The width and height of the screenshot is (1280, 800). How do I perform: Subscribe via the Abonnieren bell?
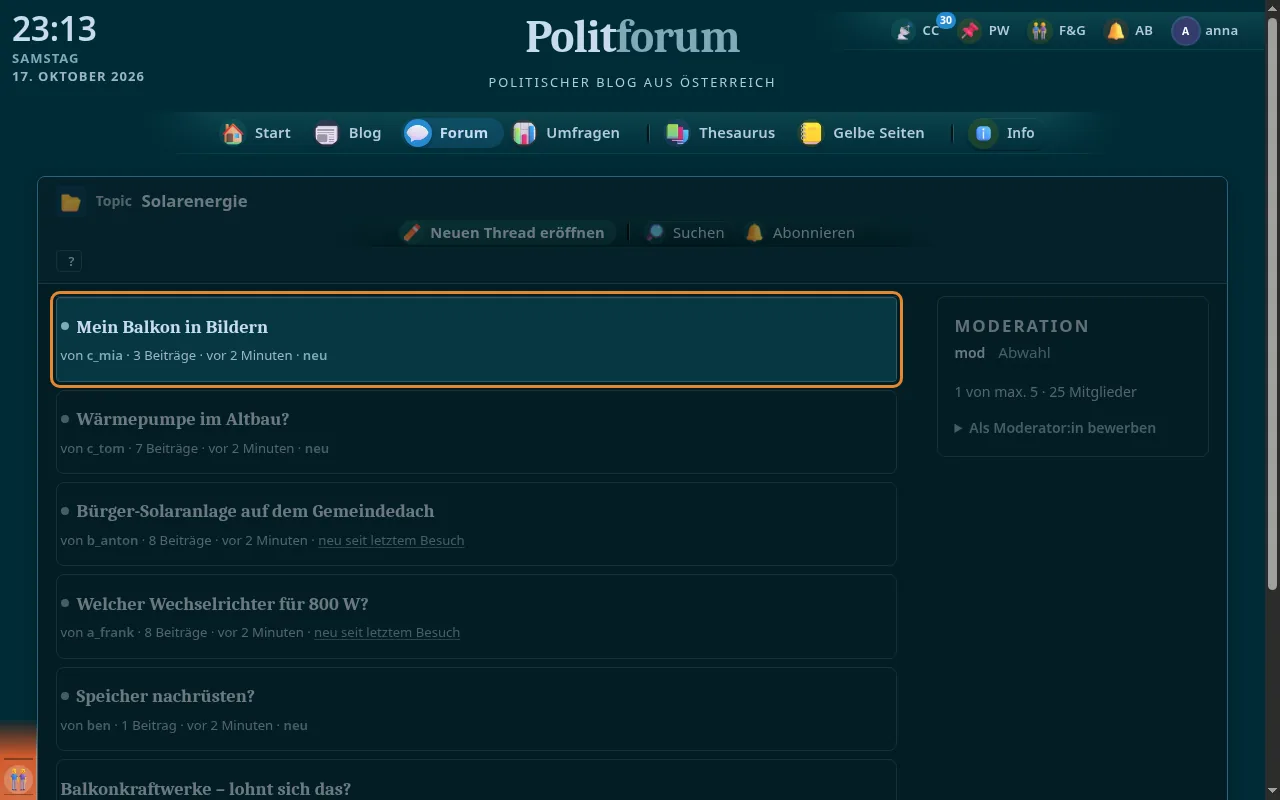pyautogui.click(x=800, y=233)
